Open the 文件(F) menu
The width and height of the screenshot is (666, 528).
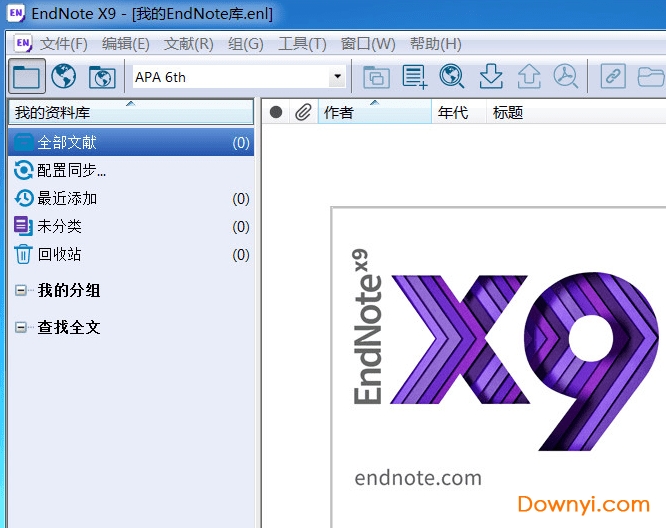(x=64, y=44)
